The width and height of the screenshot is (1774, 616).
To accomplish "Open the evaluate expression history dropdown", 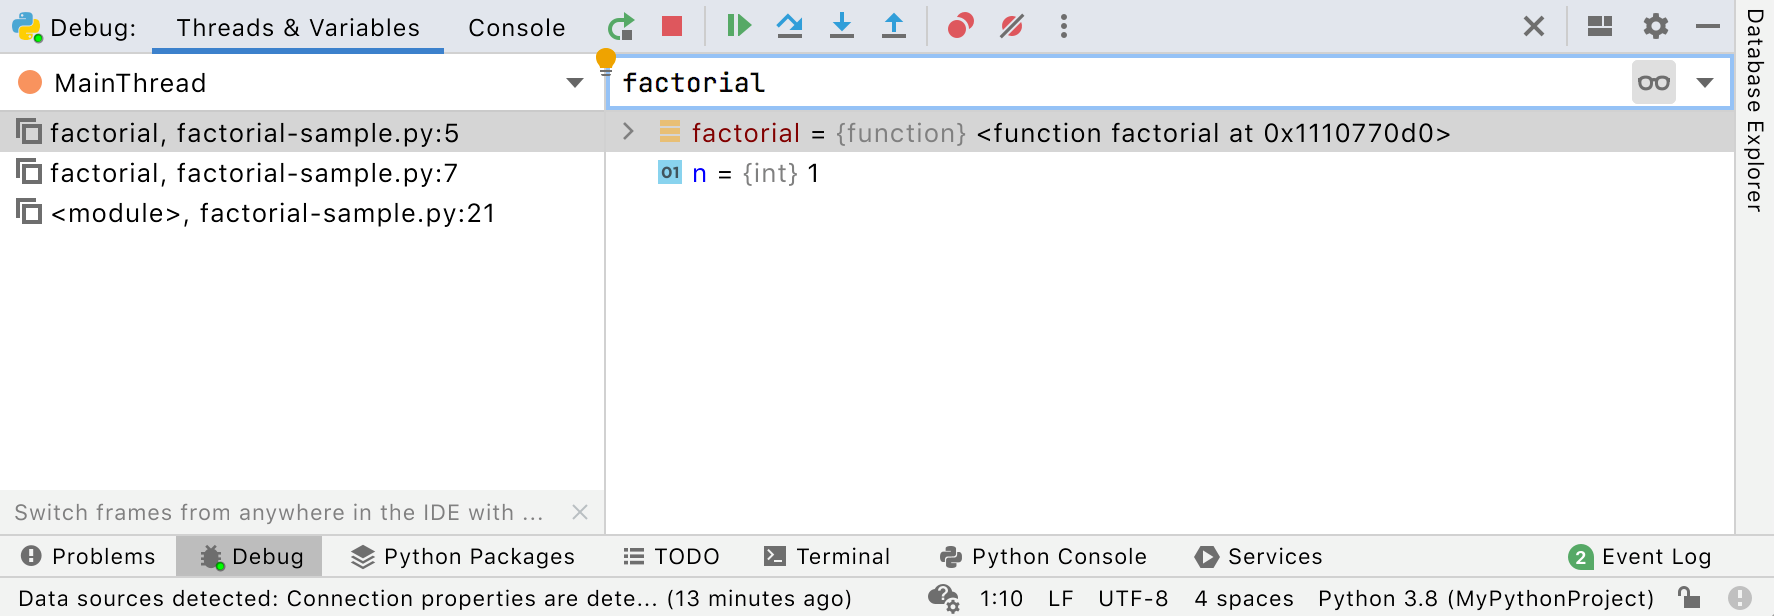I will pyautogui.click(x=1706, y=83).
